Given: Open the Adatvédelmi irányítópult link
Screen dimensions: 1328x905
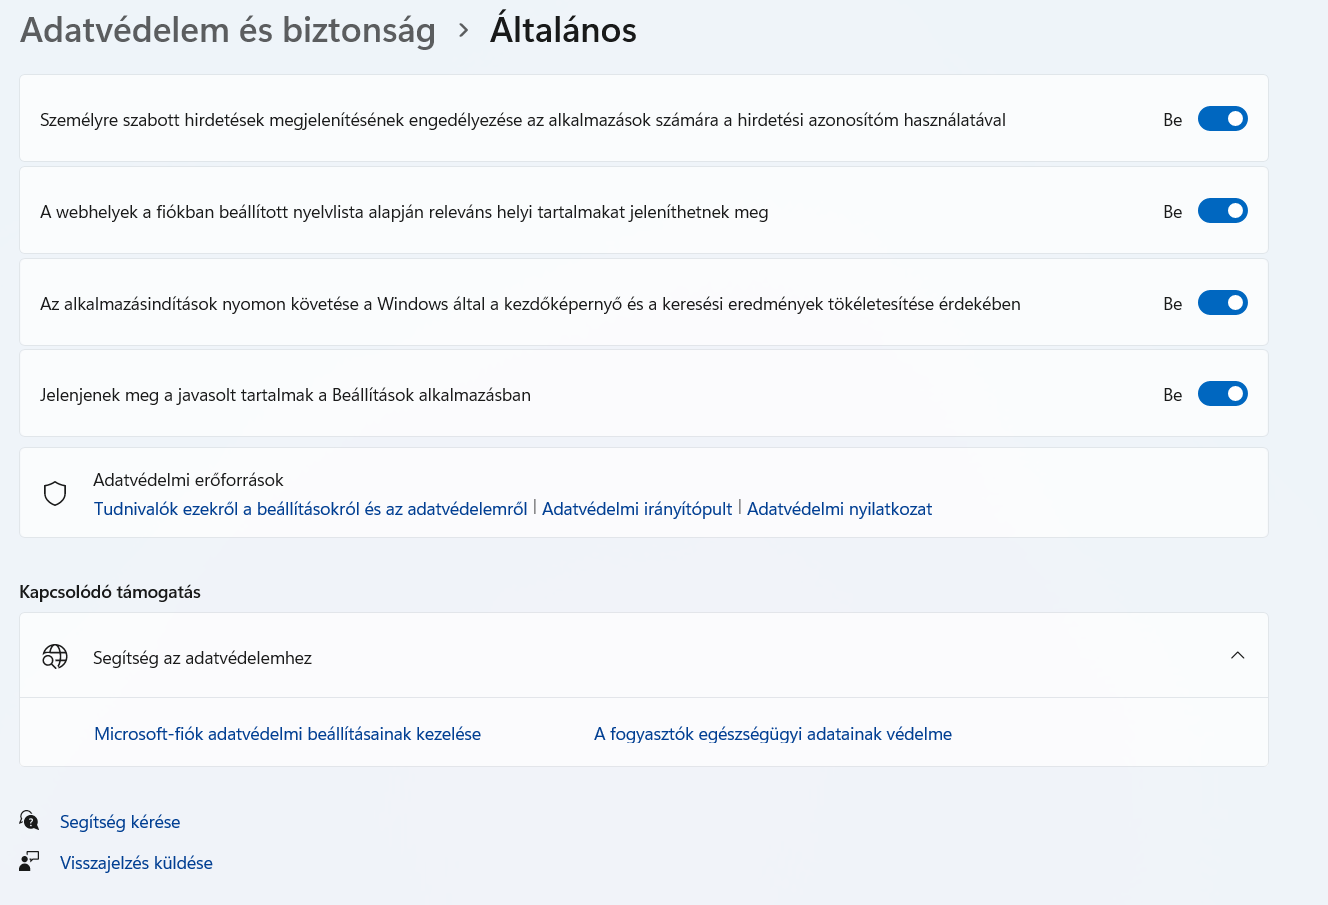Looking at the screenshot, I should 637,509.
